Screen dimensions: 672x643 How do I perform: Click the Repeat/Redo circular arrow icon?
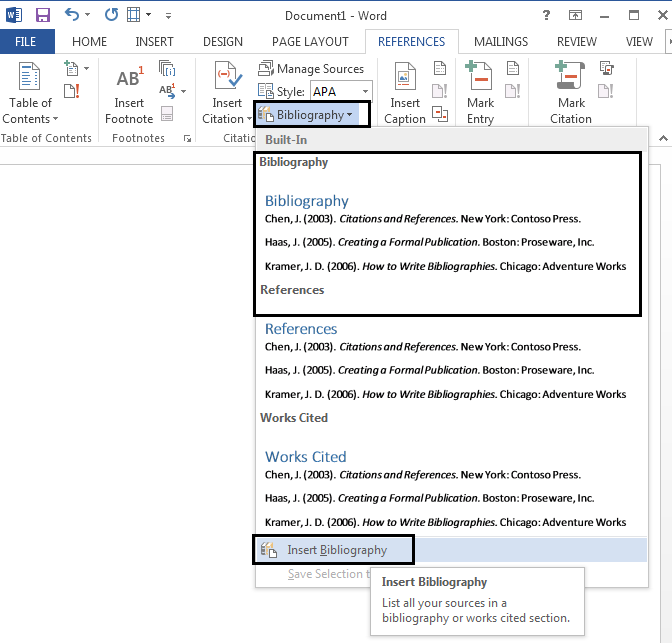(111, 15)
